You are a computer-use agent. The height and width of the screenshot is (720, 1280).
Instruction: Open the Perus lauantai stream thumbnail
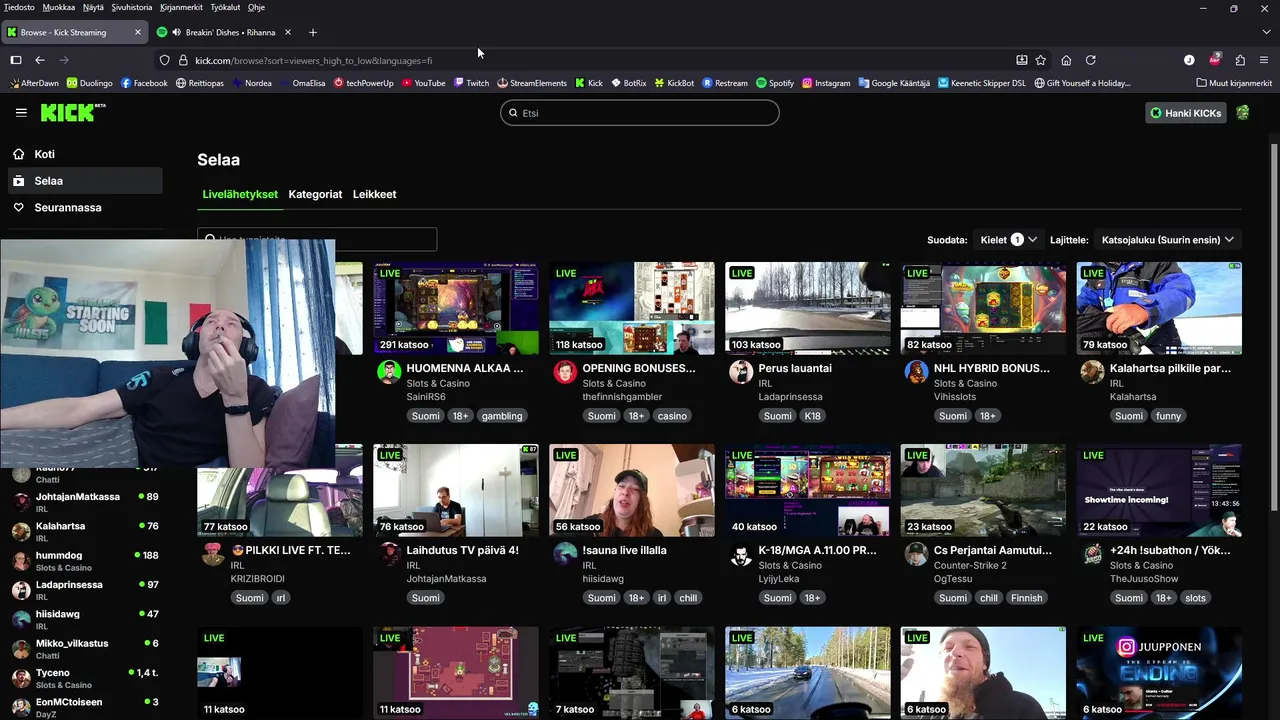point(807,308)
